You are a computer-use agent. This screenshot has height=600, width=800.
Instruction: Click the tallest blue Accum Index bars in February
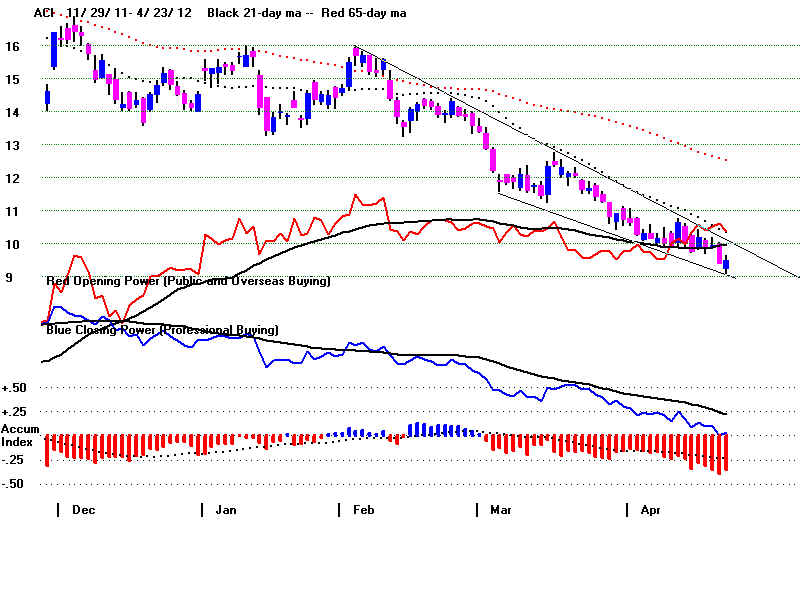click(x=419, y=429)
